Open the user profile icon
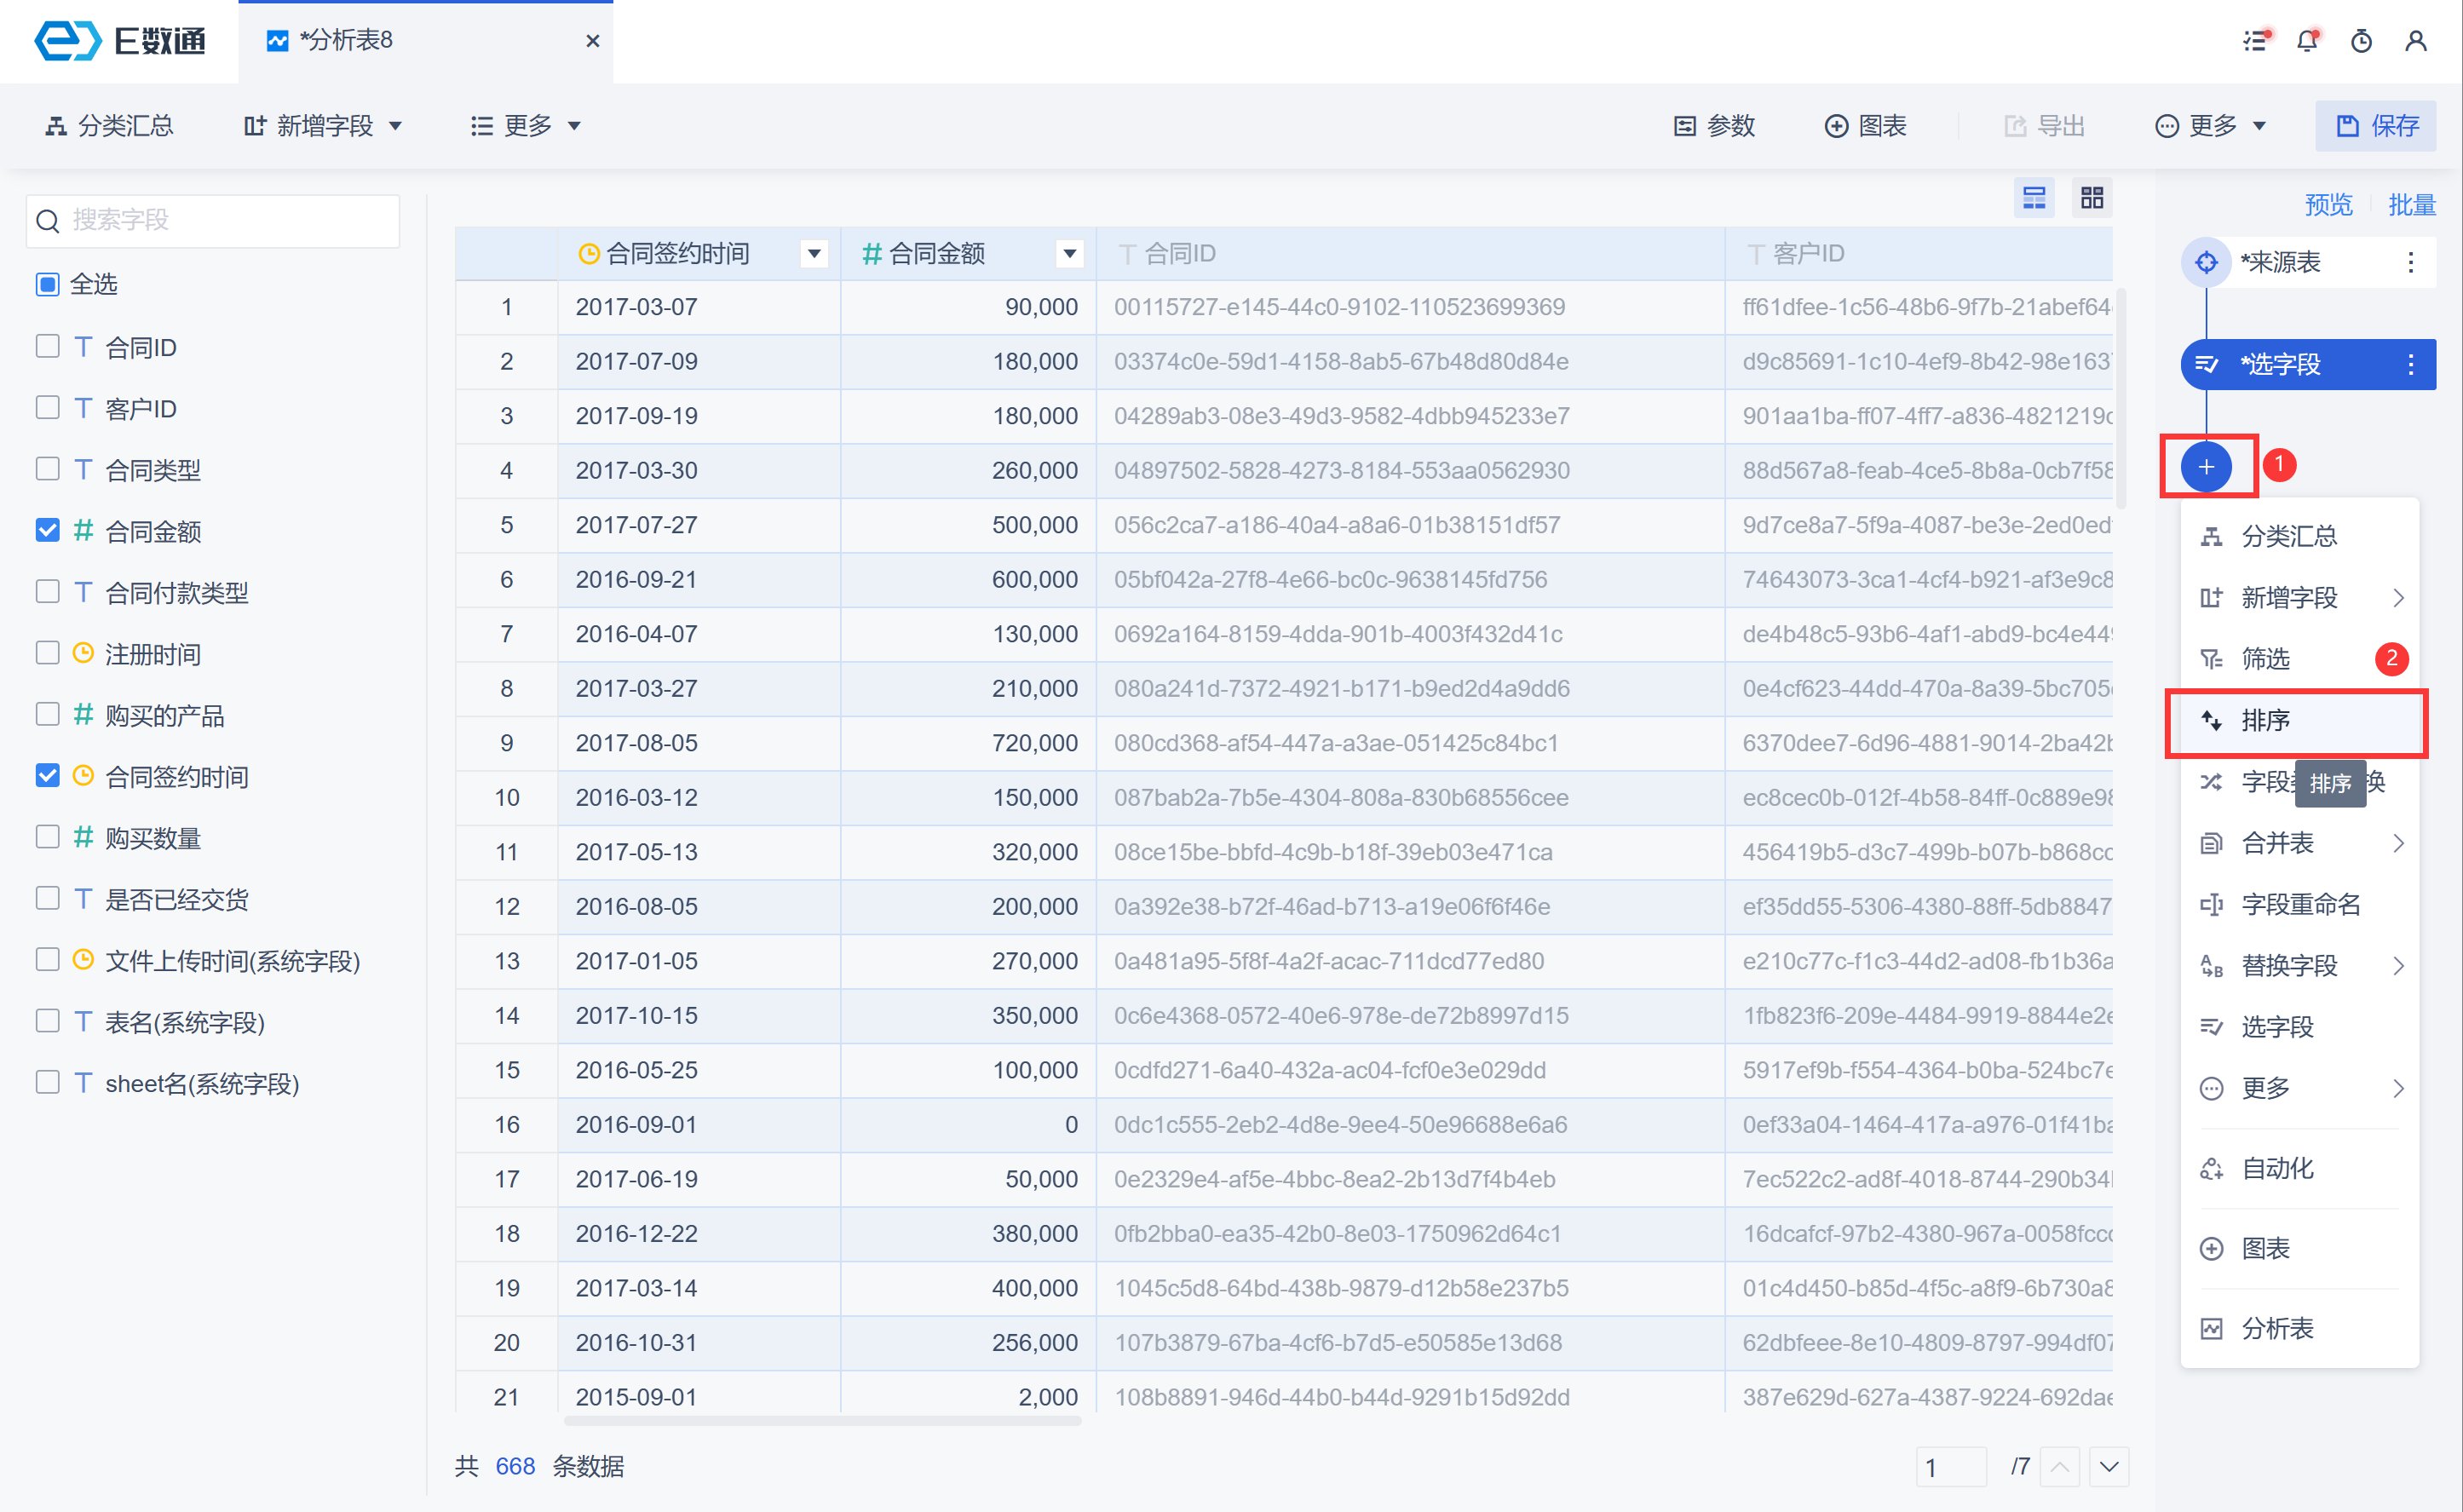2463x1512 pixels. click(x=2415, y=41)
